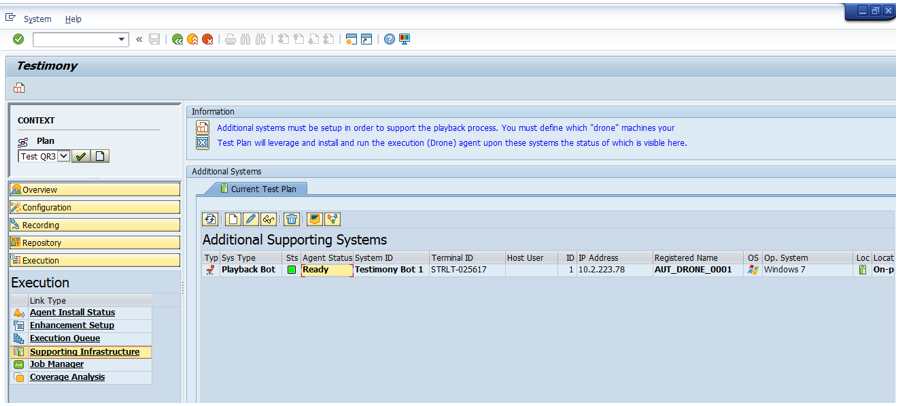Open the Coverage Analysis link
Viewport: 899px width, 406px height.
pyautogui.click(x=67, y=377)
